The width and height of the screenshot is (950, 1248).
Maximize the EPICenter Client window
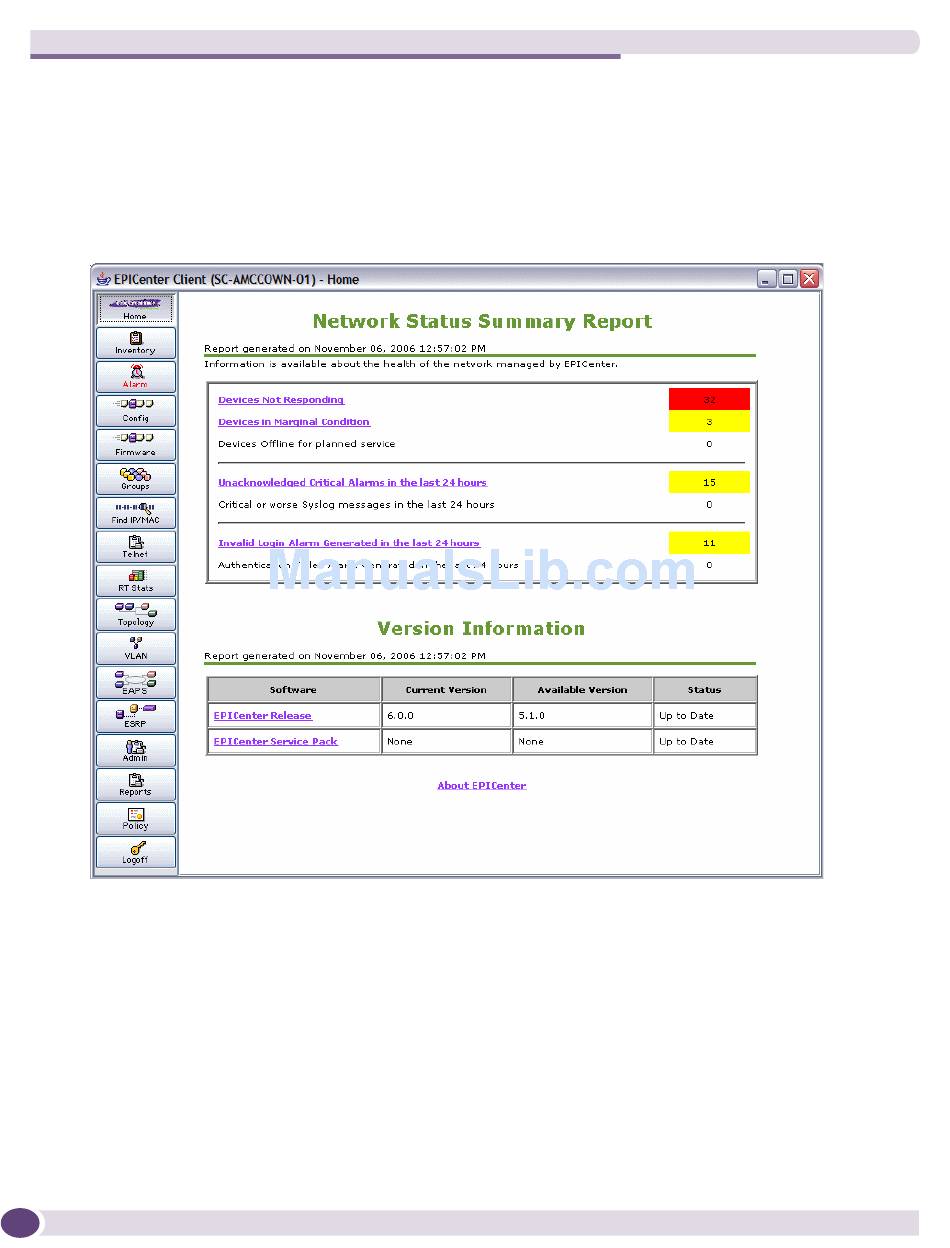point(788,280)
